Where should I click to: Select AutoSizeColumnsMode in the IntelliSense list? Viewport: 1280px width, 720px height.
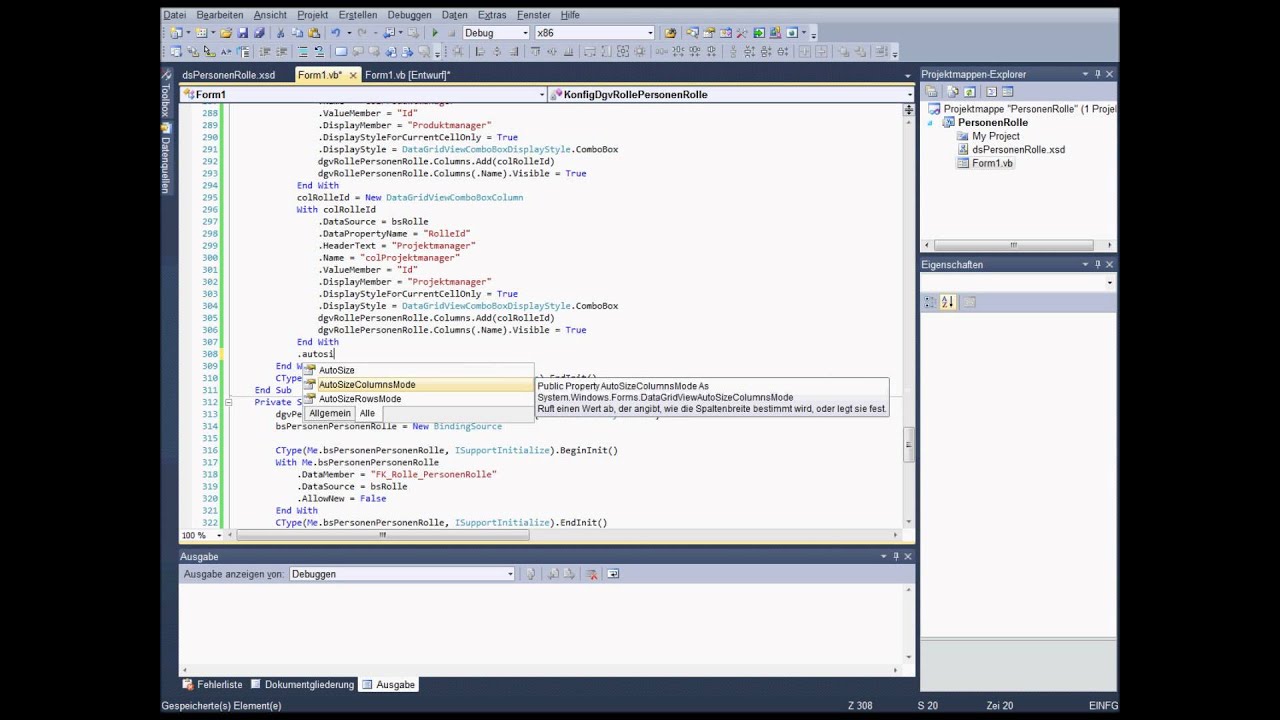419,385
